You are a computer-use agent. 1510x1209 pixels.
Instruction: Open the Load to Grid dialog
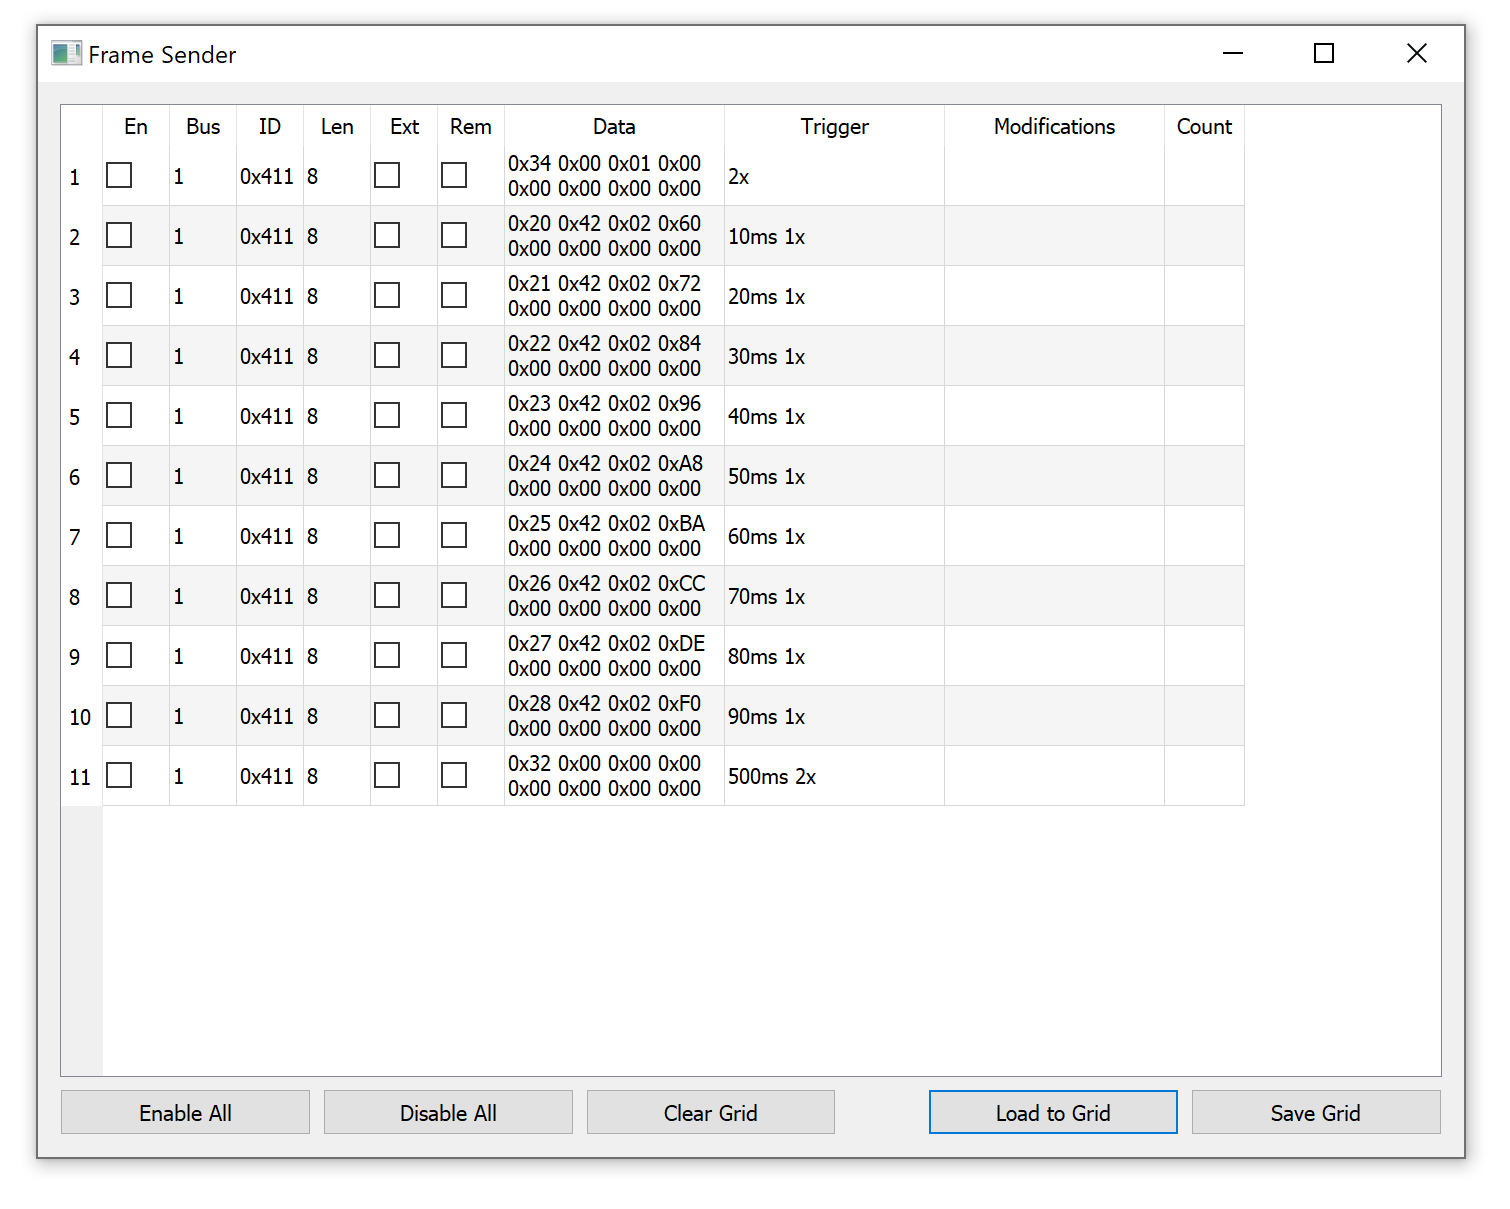pyautogui.click(x=1053, y=1113)
